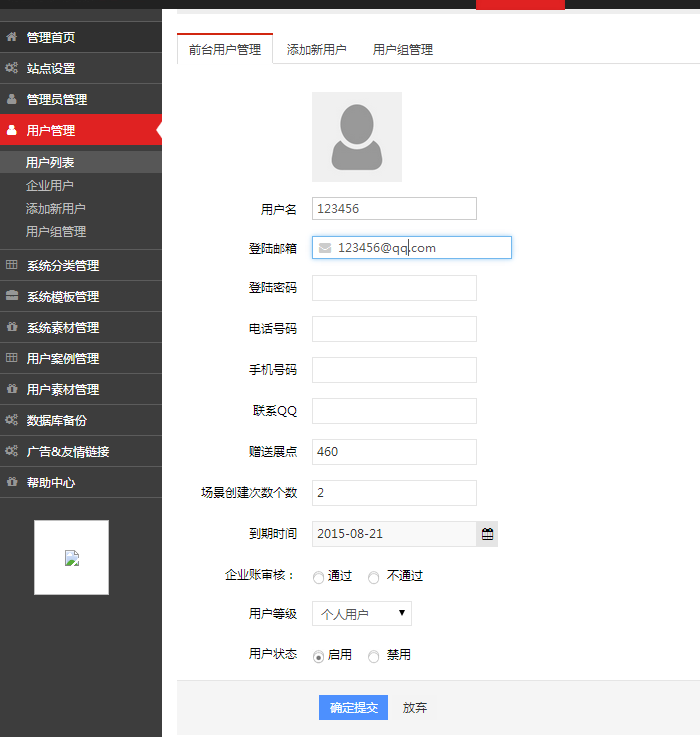This screenshot has height=737, width=700.
Task: Click the gift icon beside 帮助中心
Action: [12, 482]
